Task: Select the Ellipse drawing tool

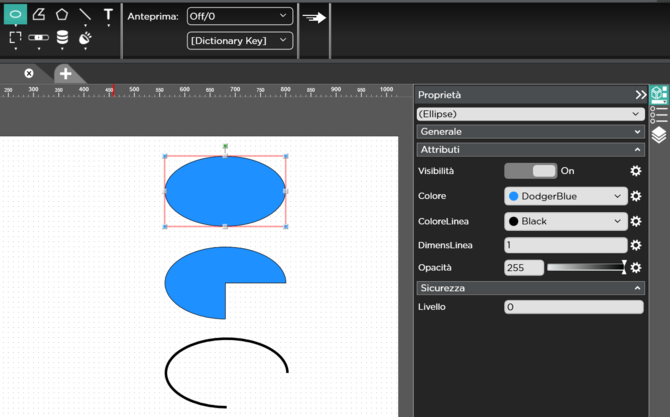Action: click(x=16, y=15)
